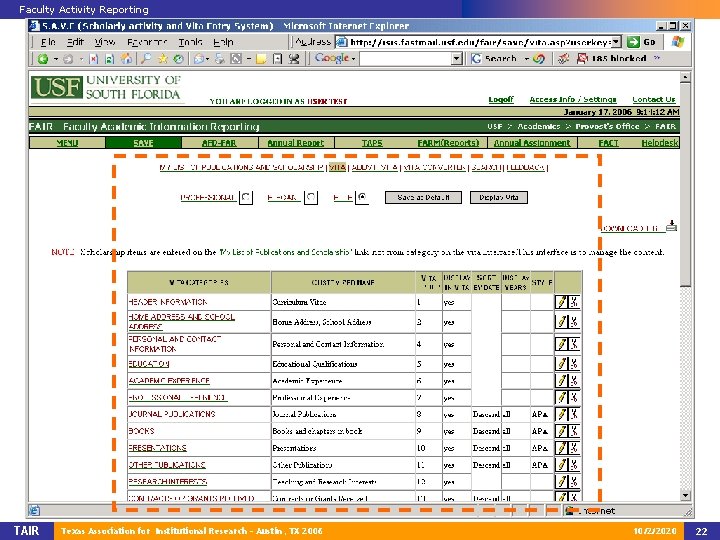Click the vertical scrollbar thumb
The image size is (720, 540).
point(685,184)
